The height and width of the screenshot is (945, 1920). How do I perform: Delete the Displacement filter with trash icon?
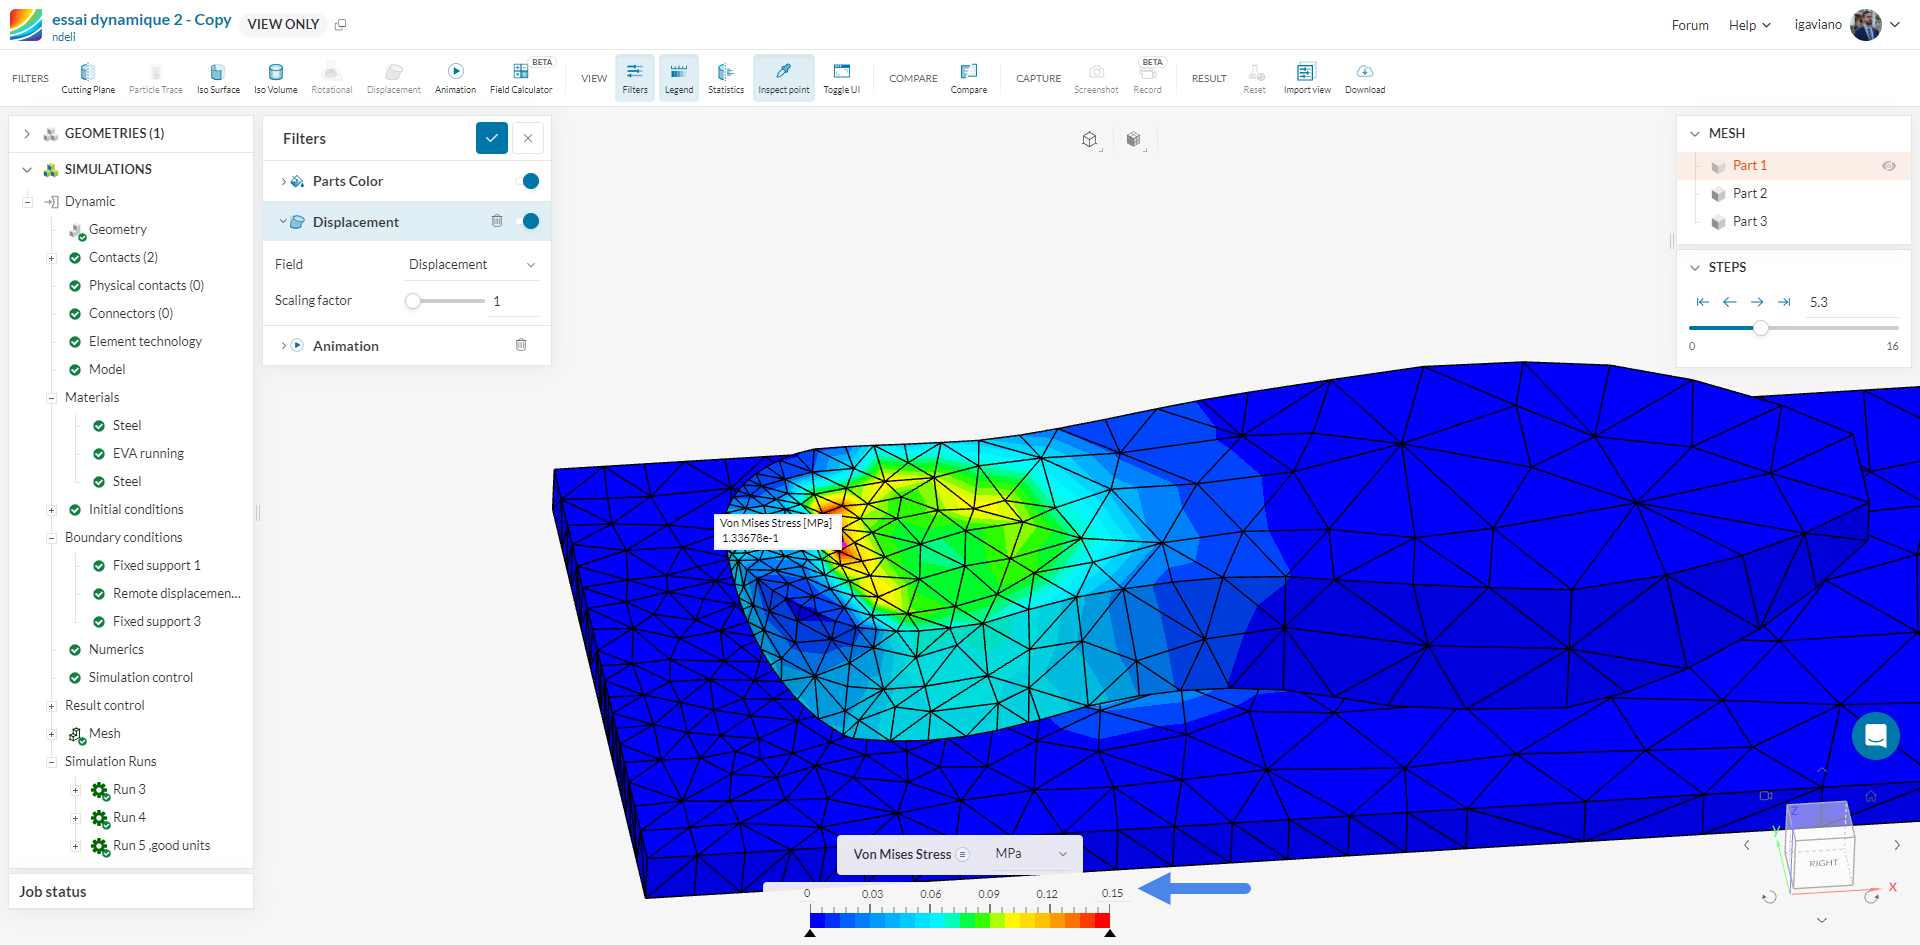(x=497, y=221)
